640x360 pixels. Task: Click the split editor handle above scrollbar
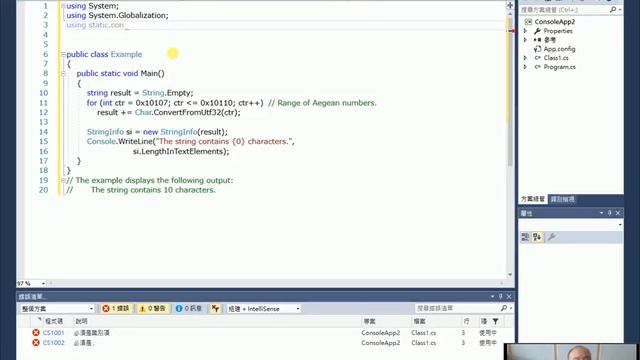coord(510,5)
